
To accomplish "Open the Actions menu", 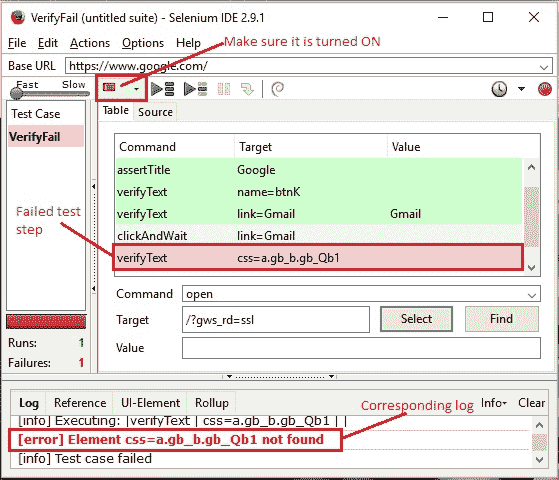I will coord(90,43).
